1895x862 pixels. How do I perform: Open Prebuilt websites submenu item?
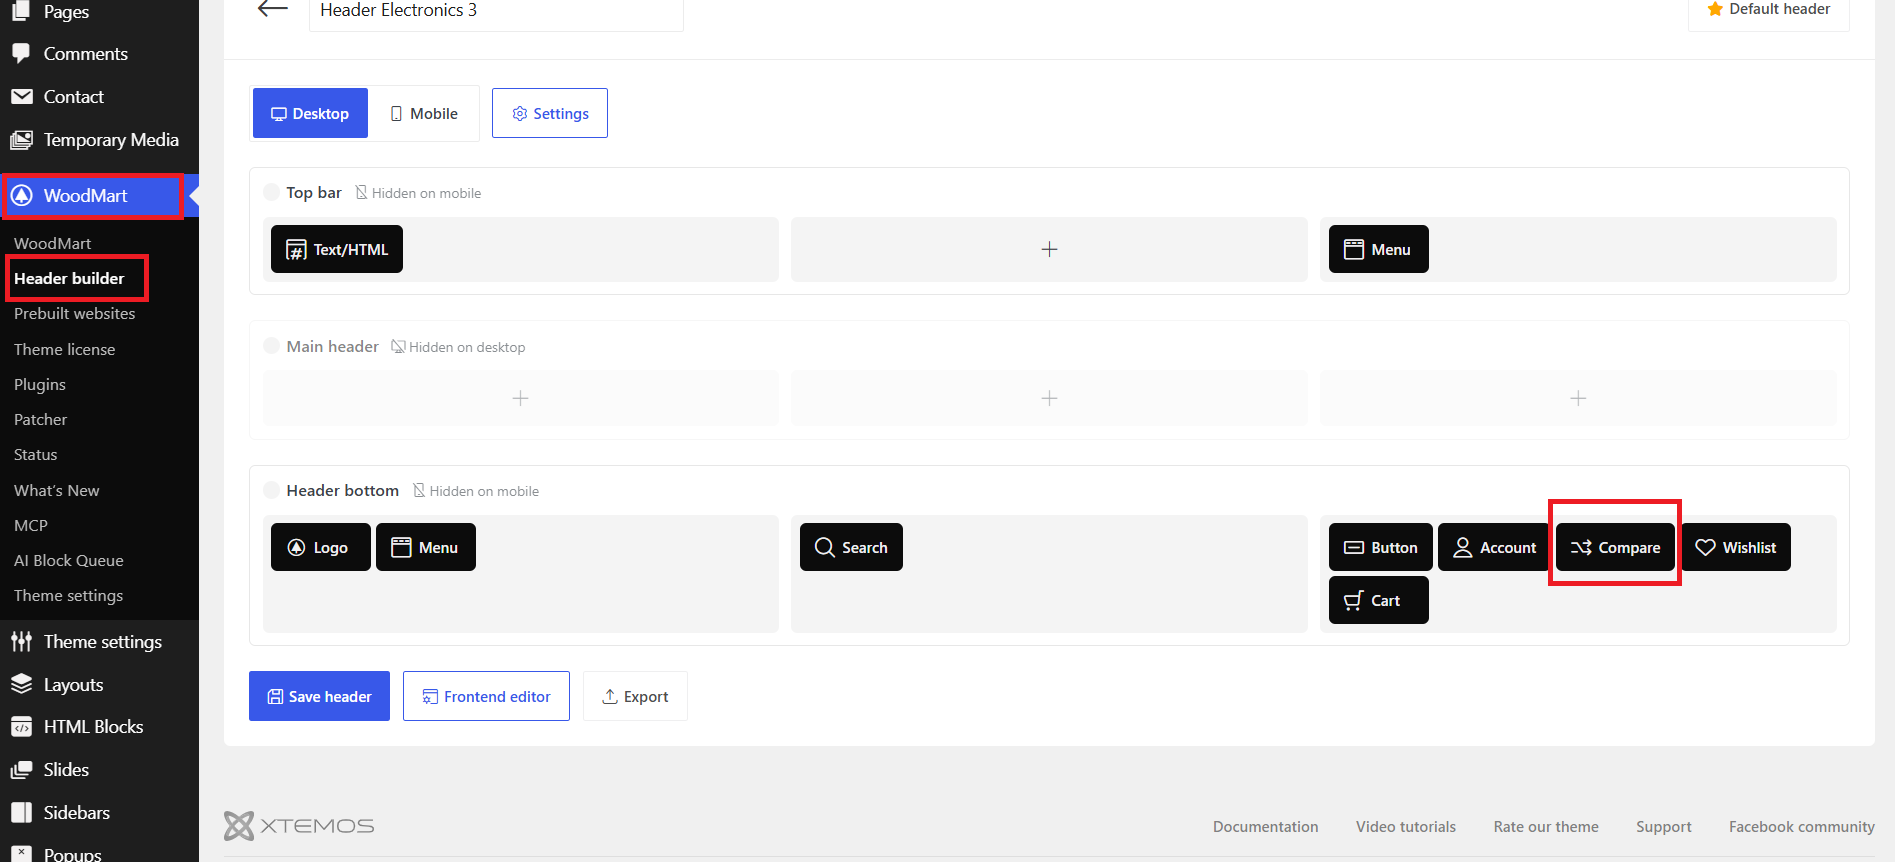(x=75, y=313)
